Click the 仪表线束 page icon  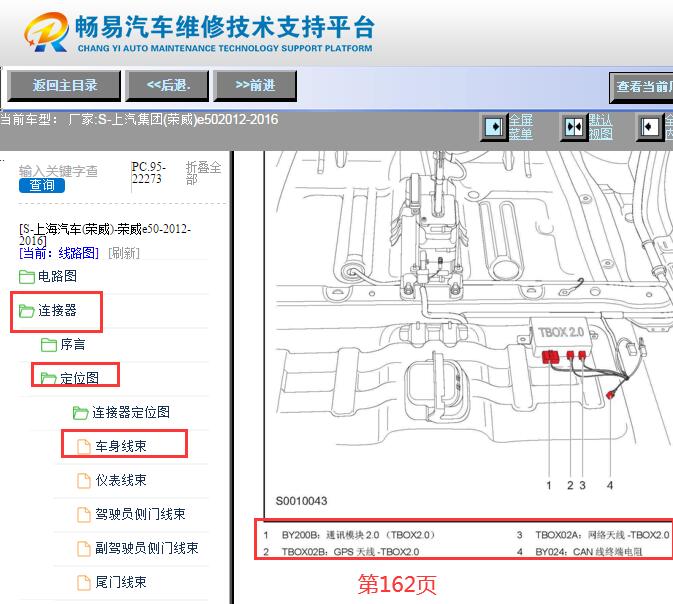point(84,480)
